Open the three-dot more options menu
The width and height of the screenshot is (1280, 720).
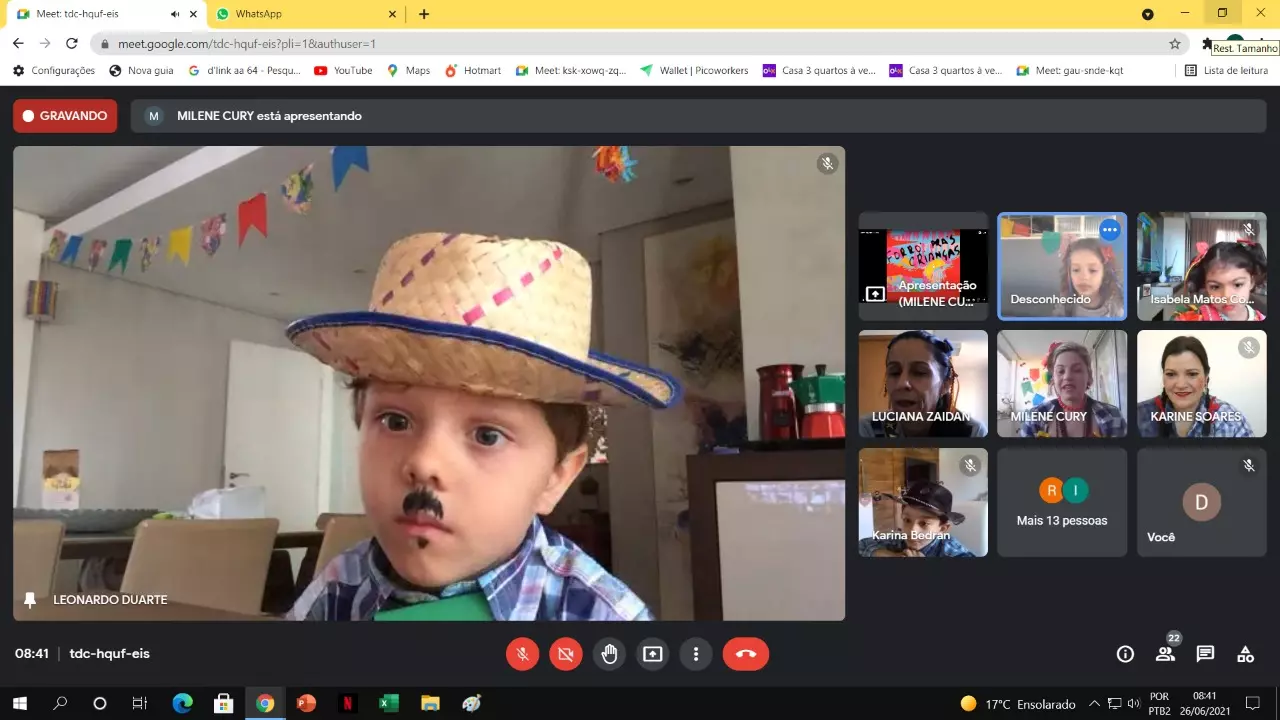[696, 654]
